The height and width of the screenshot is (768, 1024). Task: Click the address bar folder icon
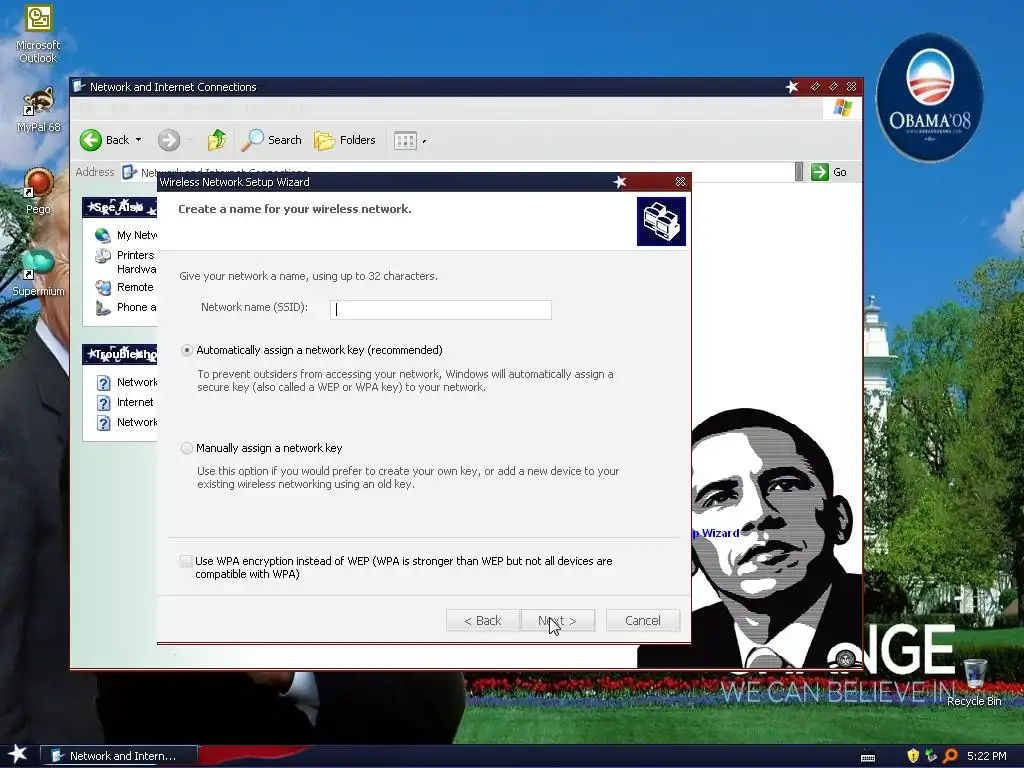coord(129,172)
